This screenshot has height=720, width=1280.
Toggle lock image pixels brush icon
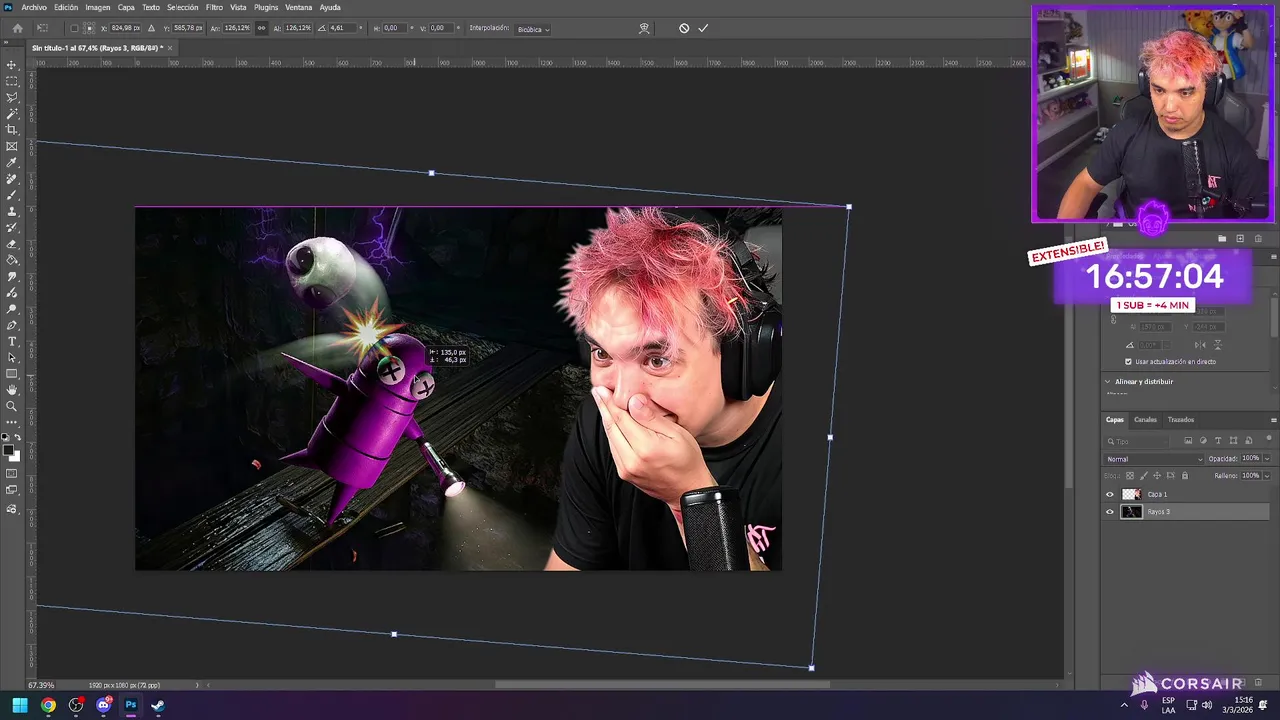[x=1143, y=476]
